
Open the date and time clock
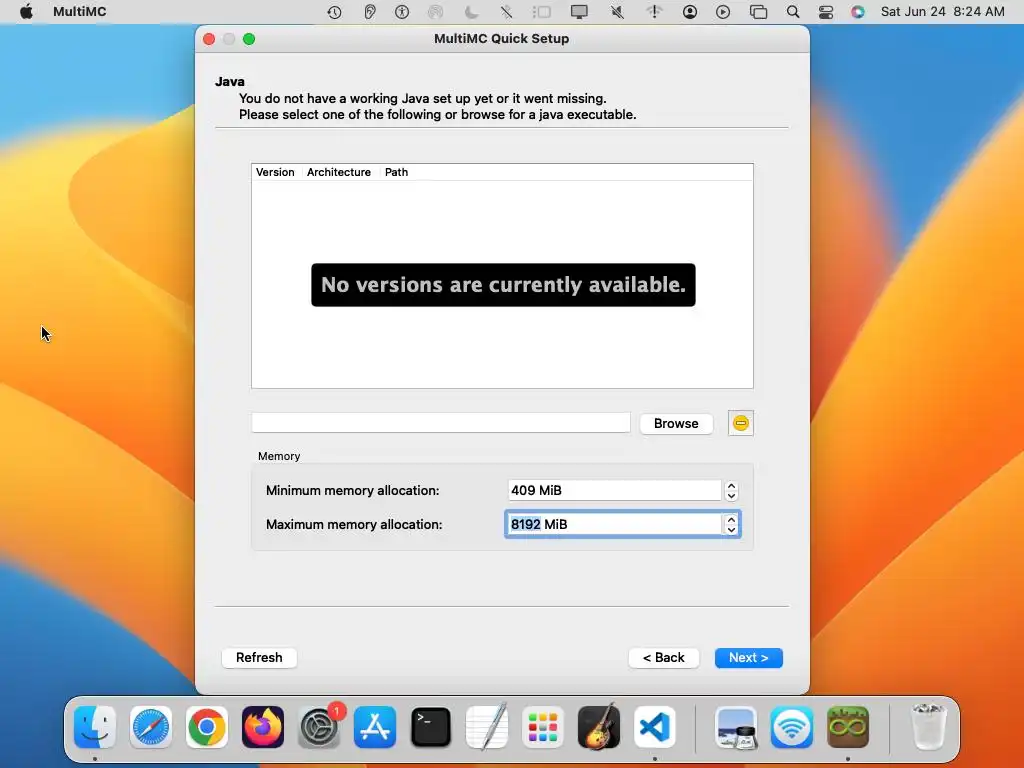click(942, 12)
